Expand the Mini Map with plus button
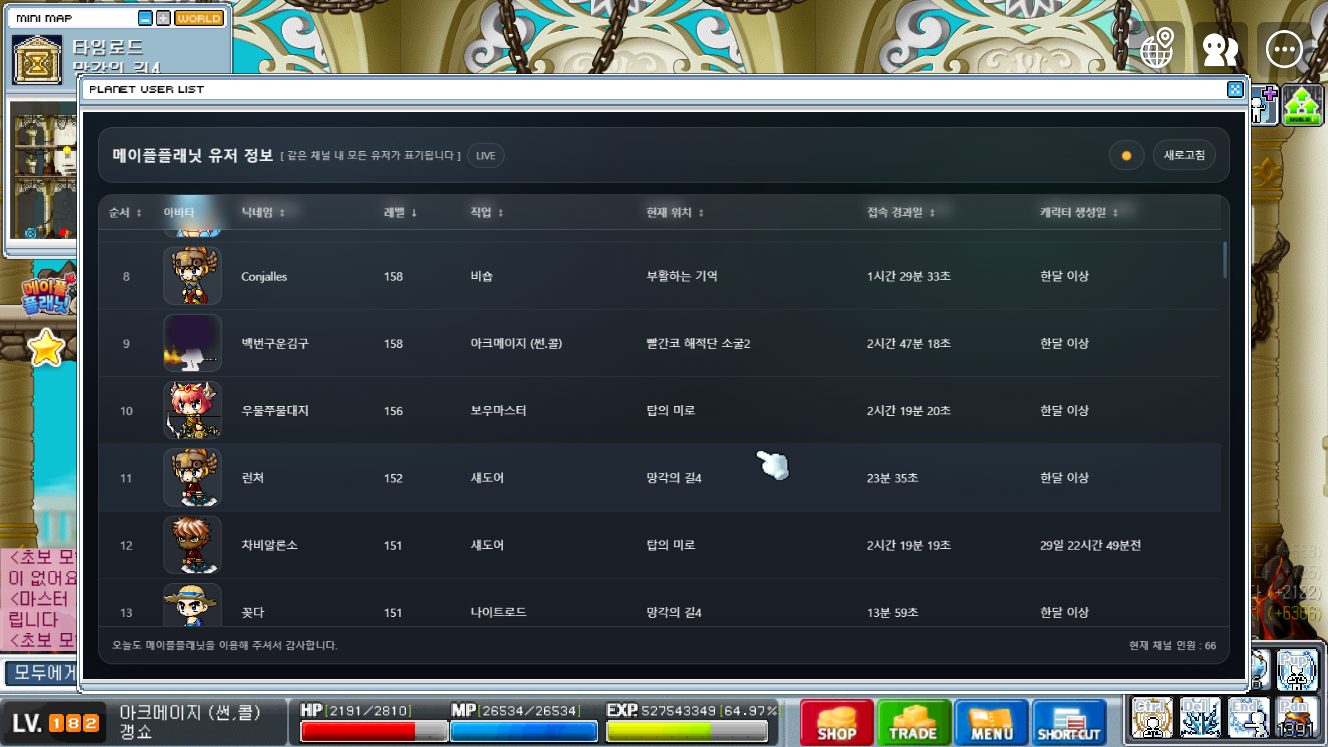Screen dimensions: 1328x747 163,18
